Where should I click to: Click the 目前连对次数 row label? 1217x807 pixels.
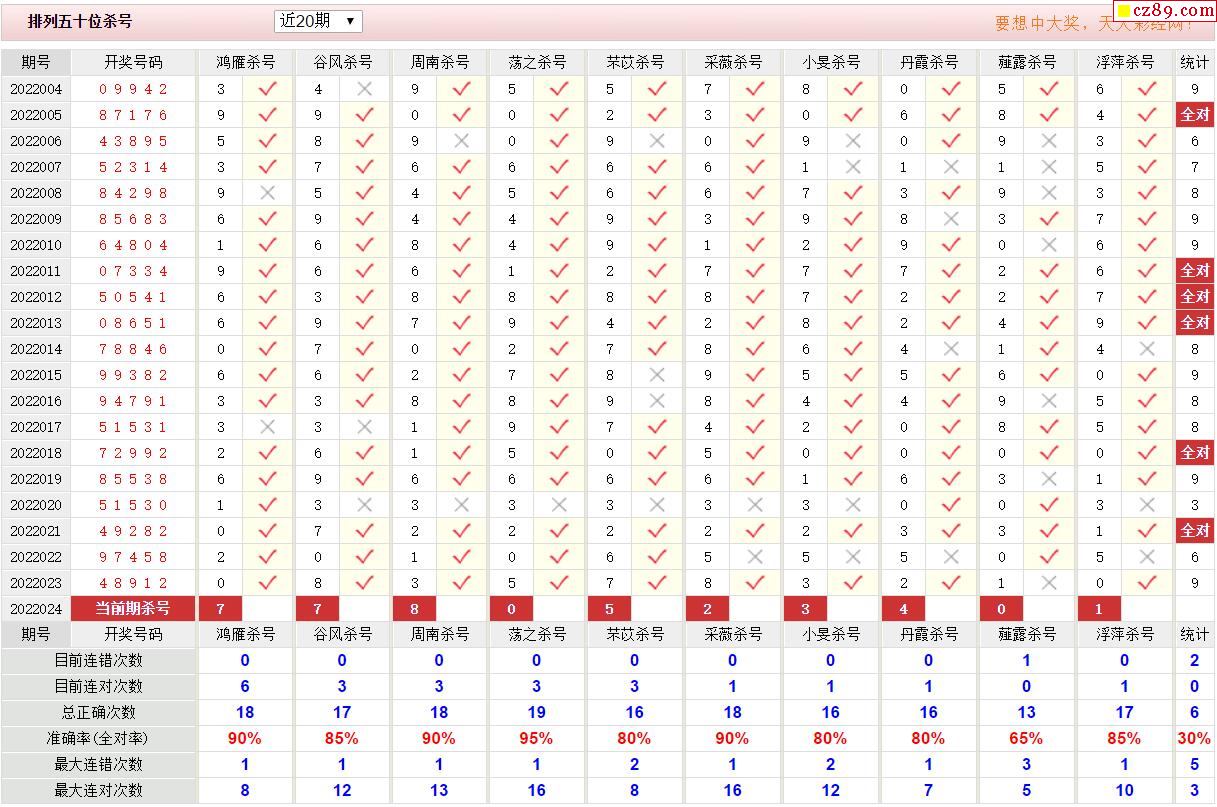point(99,686)
